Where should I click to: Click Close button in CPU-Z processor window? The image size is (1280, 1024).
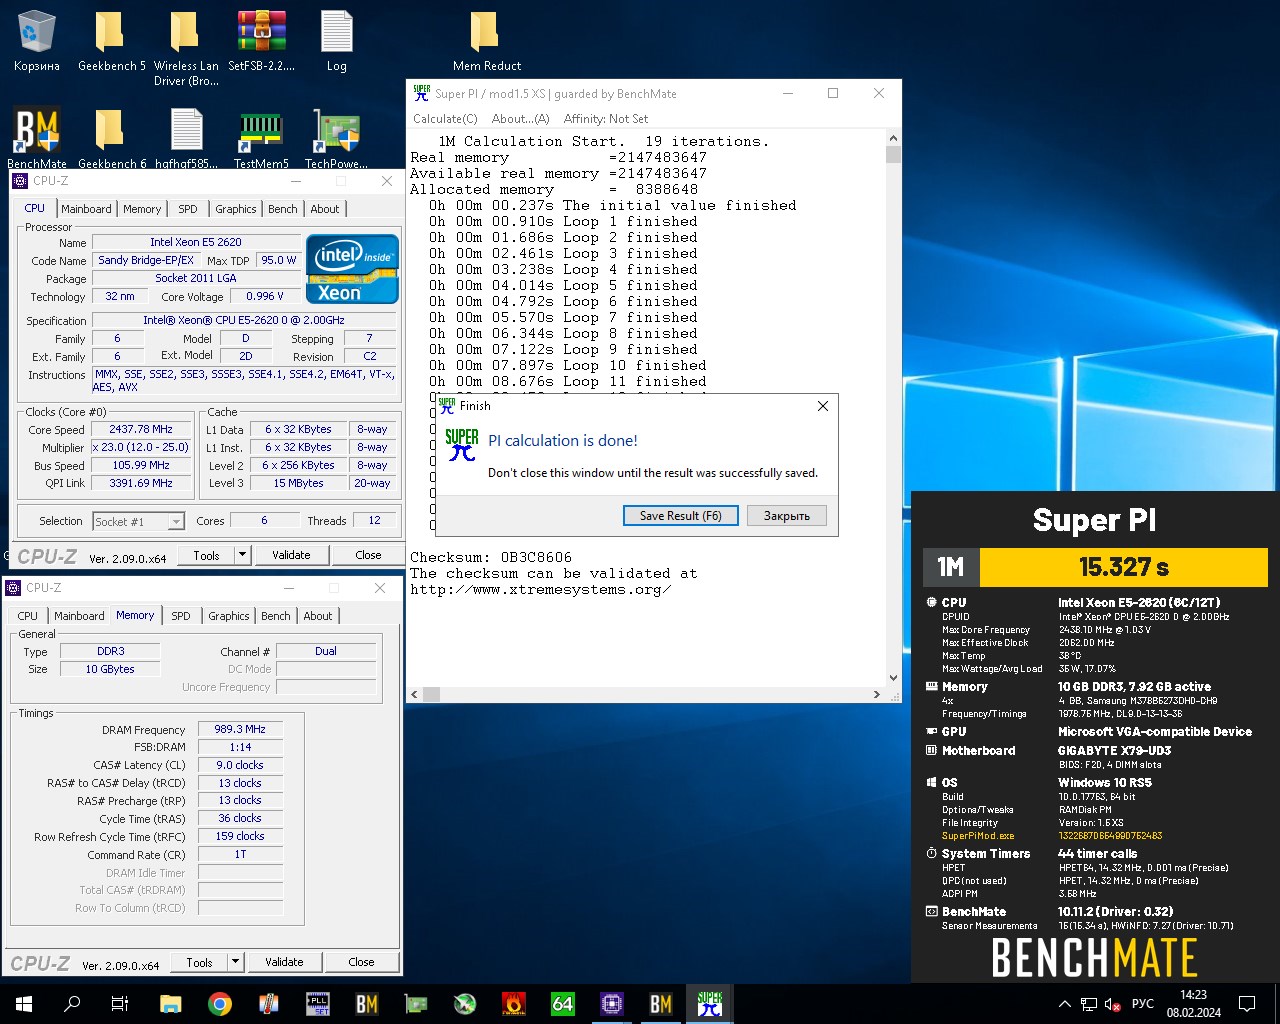click(x=368, y=555)
